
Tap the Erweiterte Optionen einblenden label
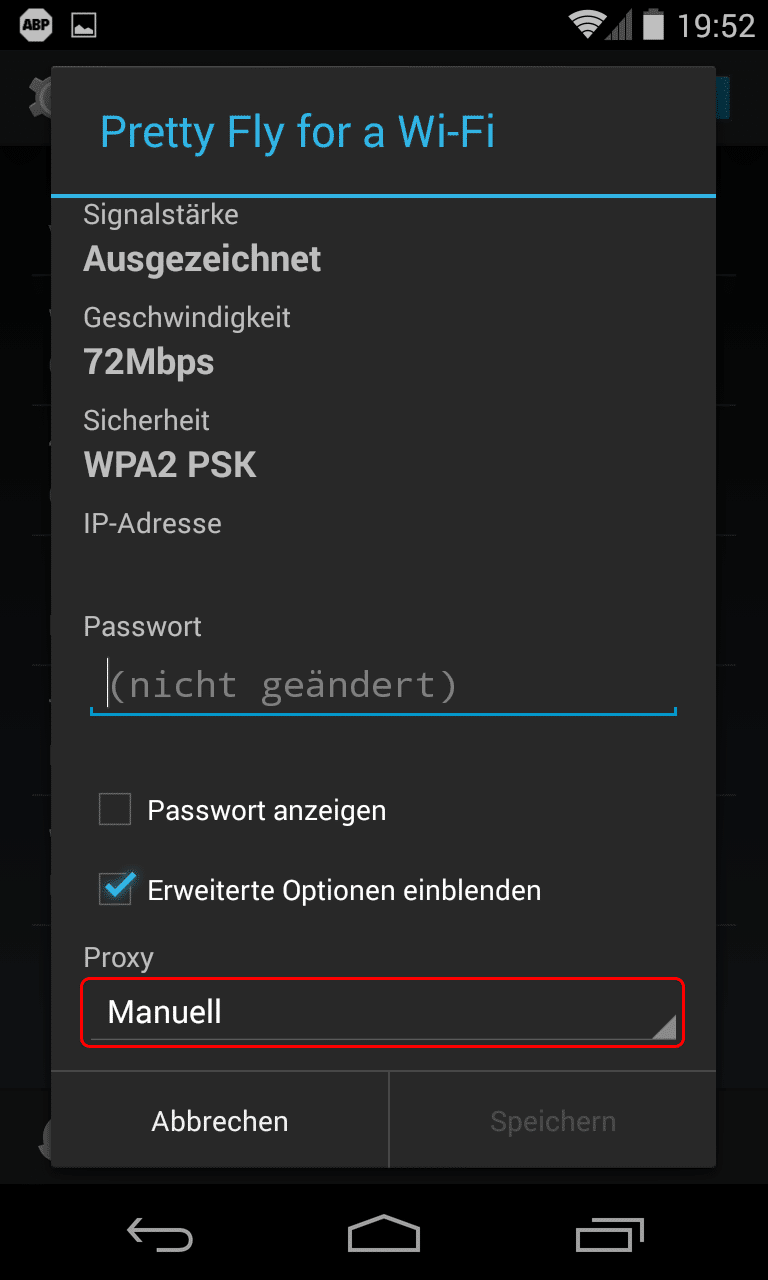click(x=344, y=890)
